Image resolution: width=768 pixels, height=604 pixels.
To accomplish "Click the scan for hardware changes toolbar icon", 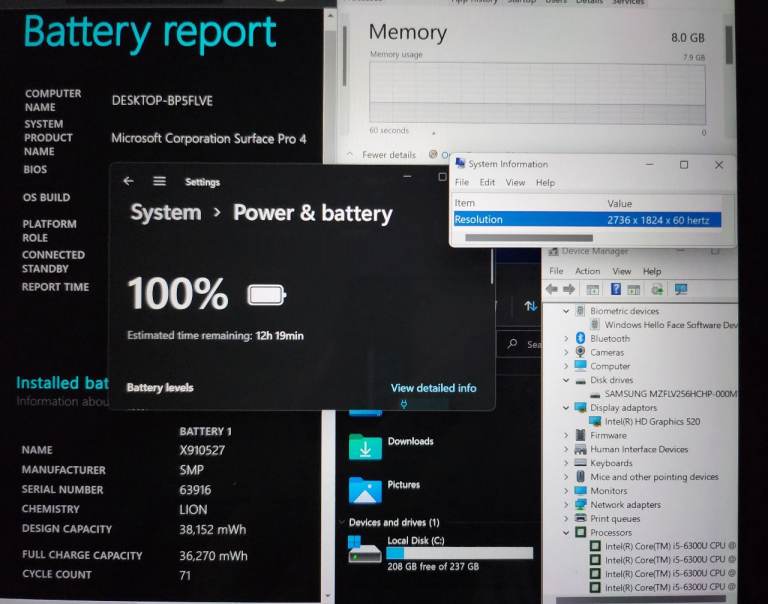I will [681, 289].
